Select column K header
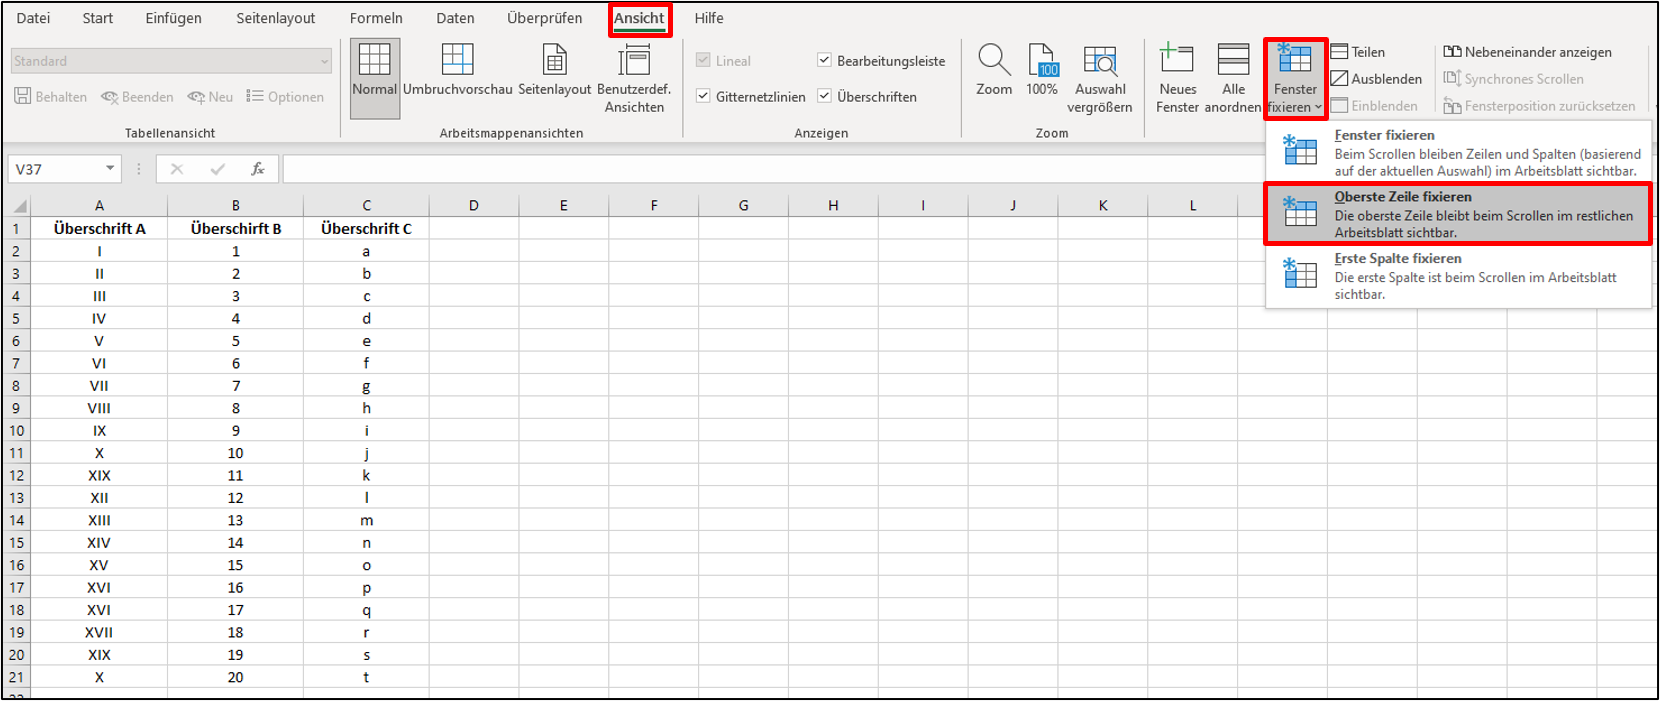 coord(1103,206)
